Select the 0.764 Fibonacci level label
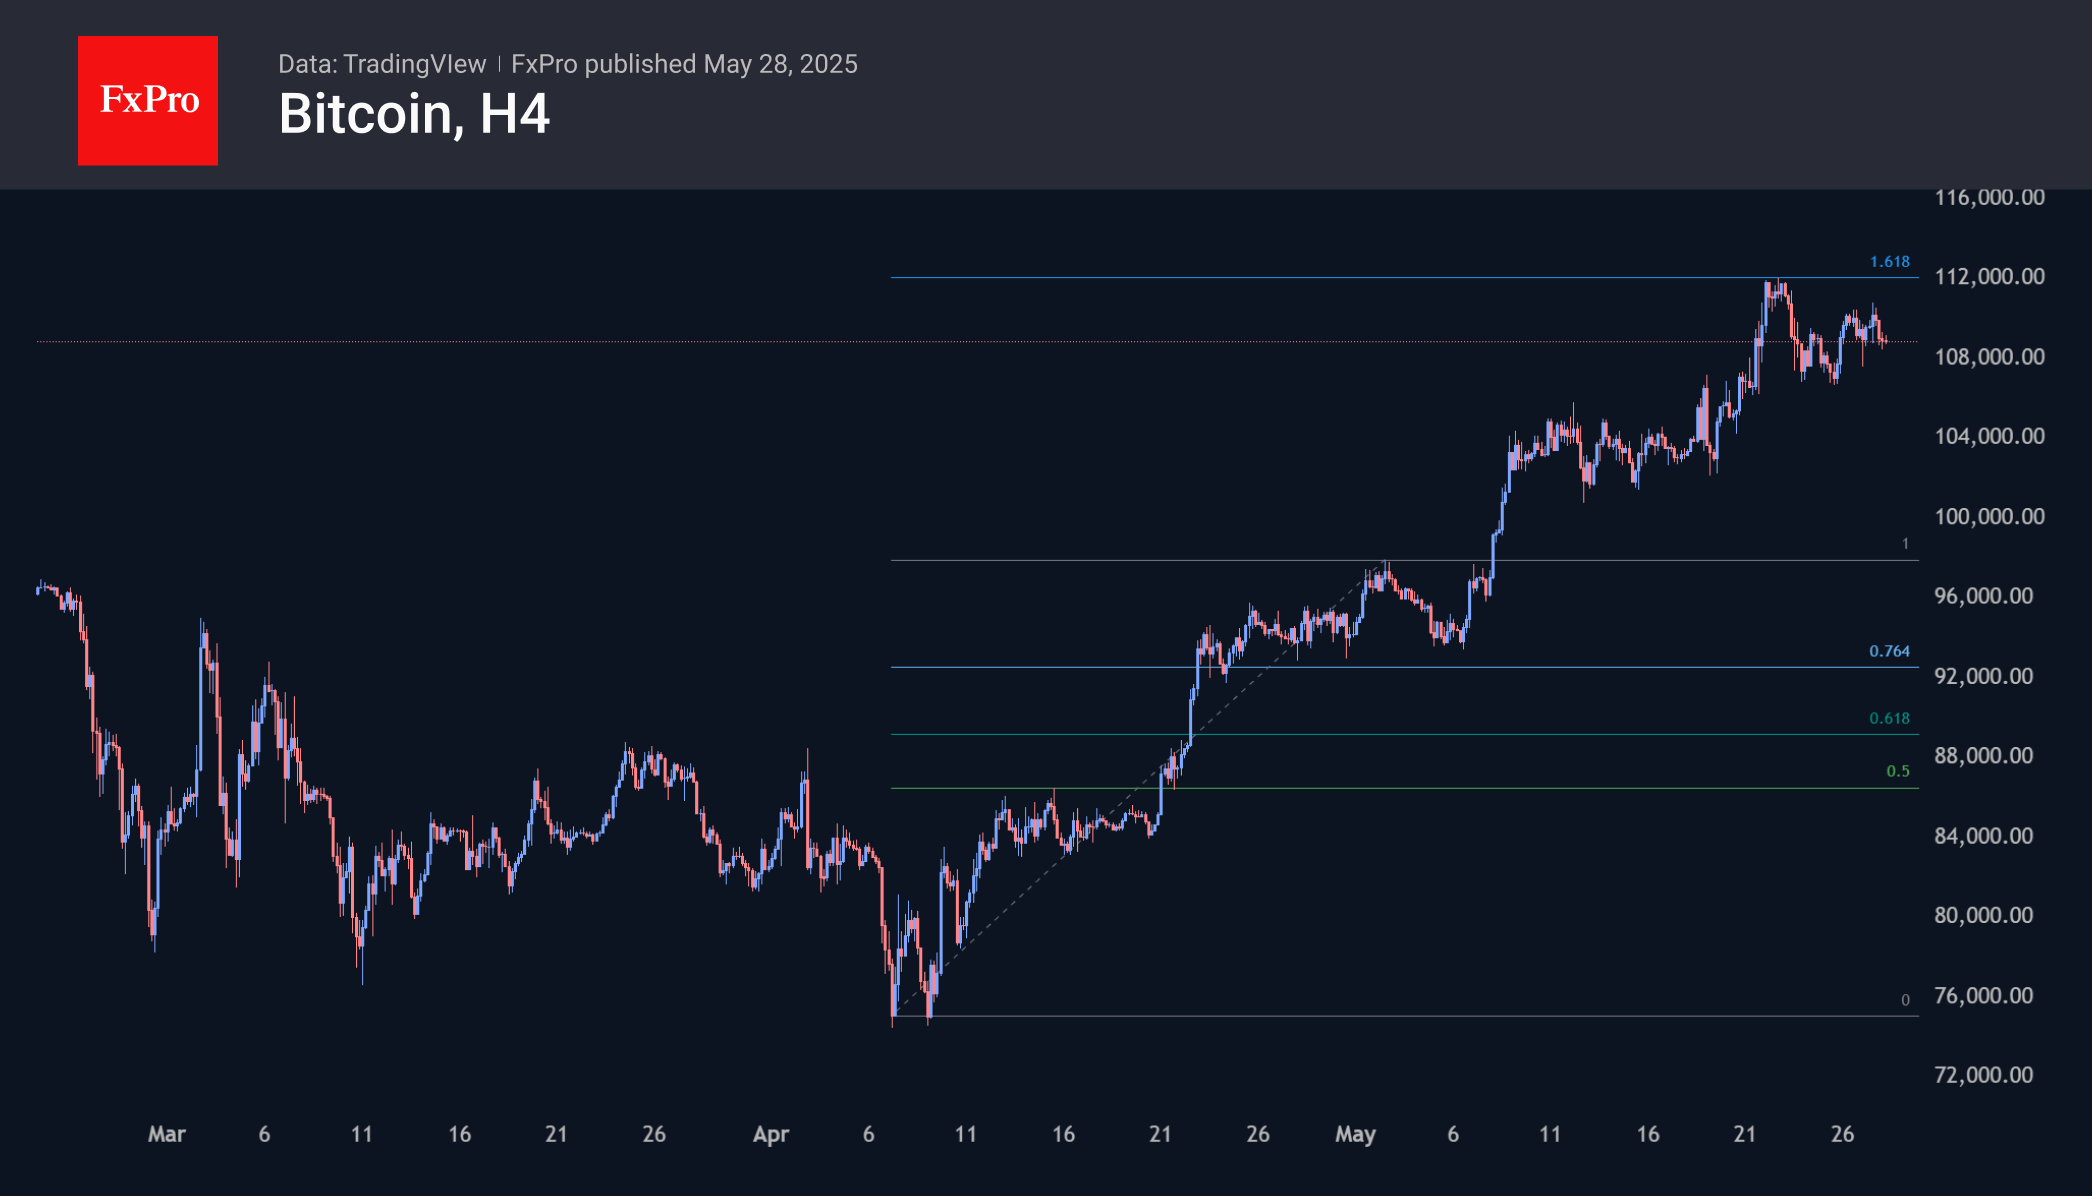This screenshot has height=1196, width=2092. pos(1889,651)
